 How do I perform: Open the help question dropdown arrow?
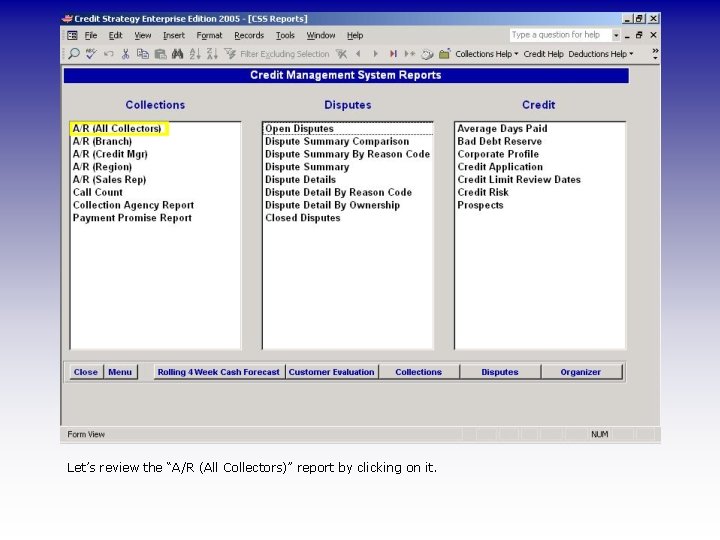click(x=616, y=35)
